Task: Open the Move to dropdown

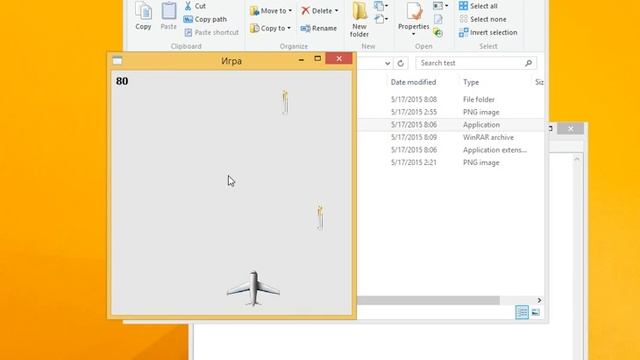Action: [x=271, y=11]
